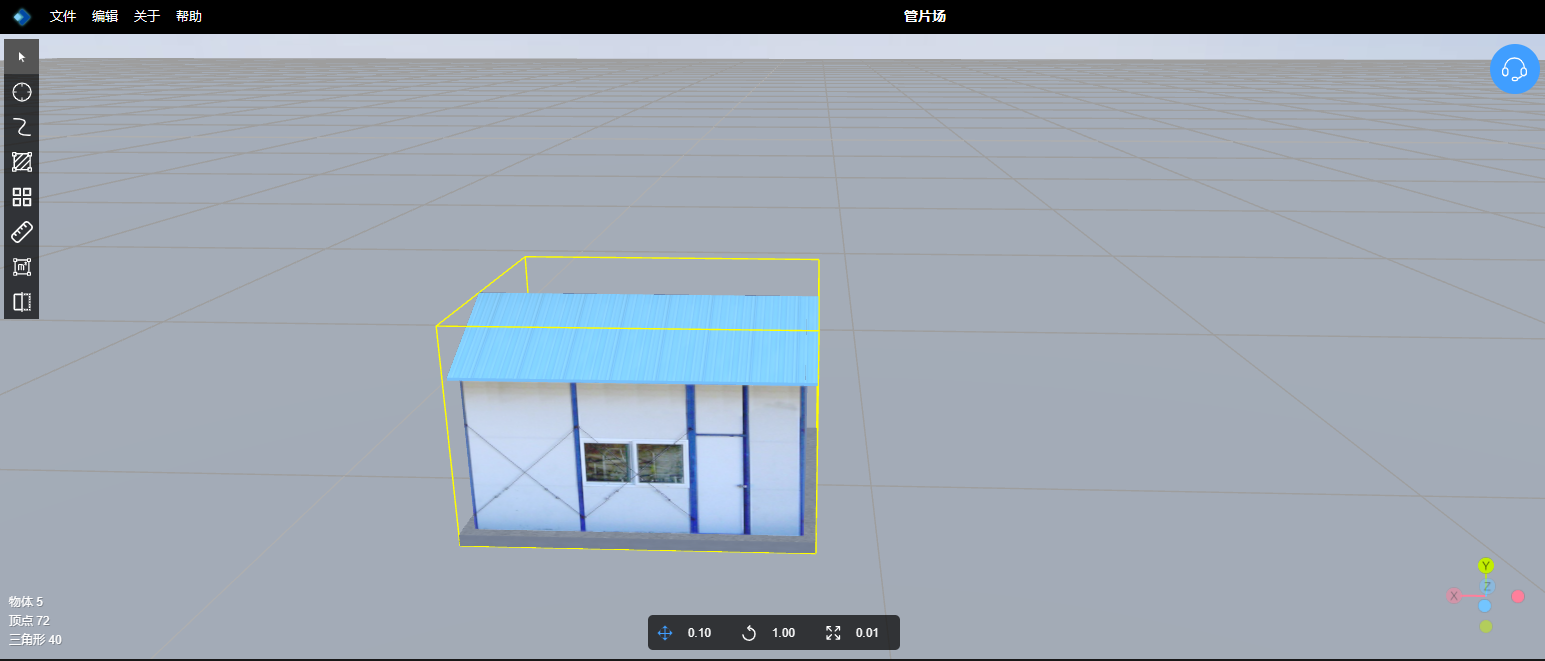Click the 顶点 72 statistic text
This screenshot has width=1545, height=661.
pos(29,621)
